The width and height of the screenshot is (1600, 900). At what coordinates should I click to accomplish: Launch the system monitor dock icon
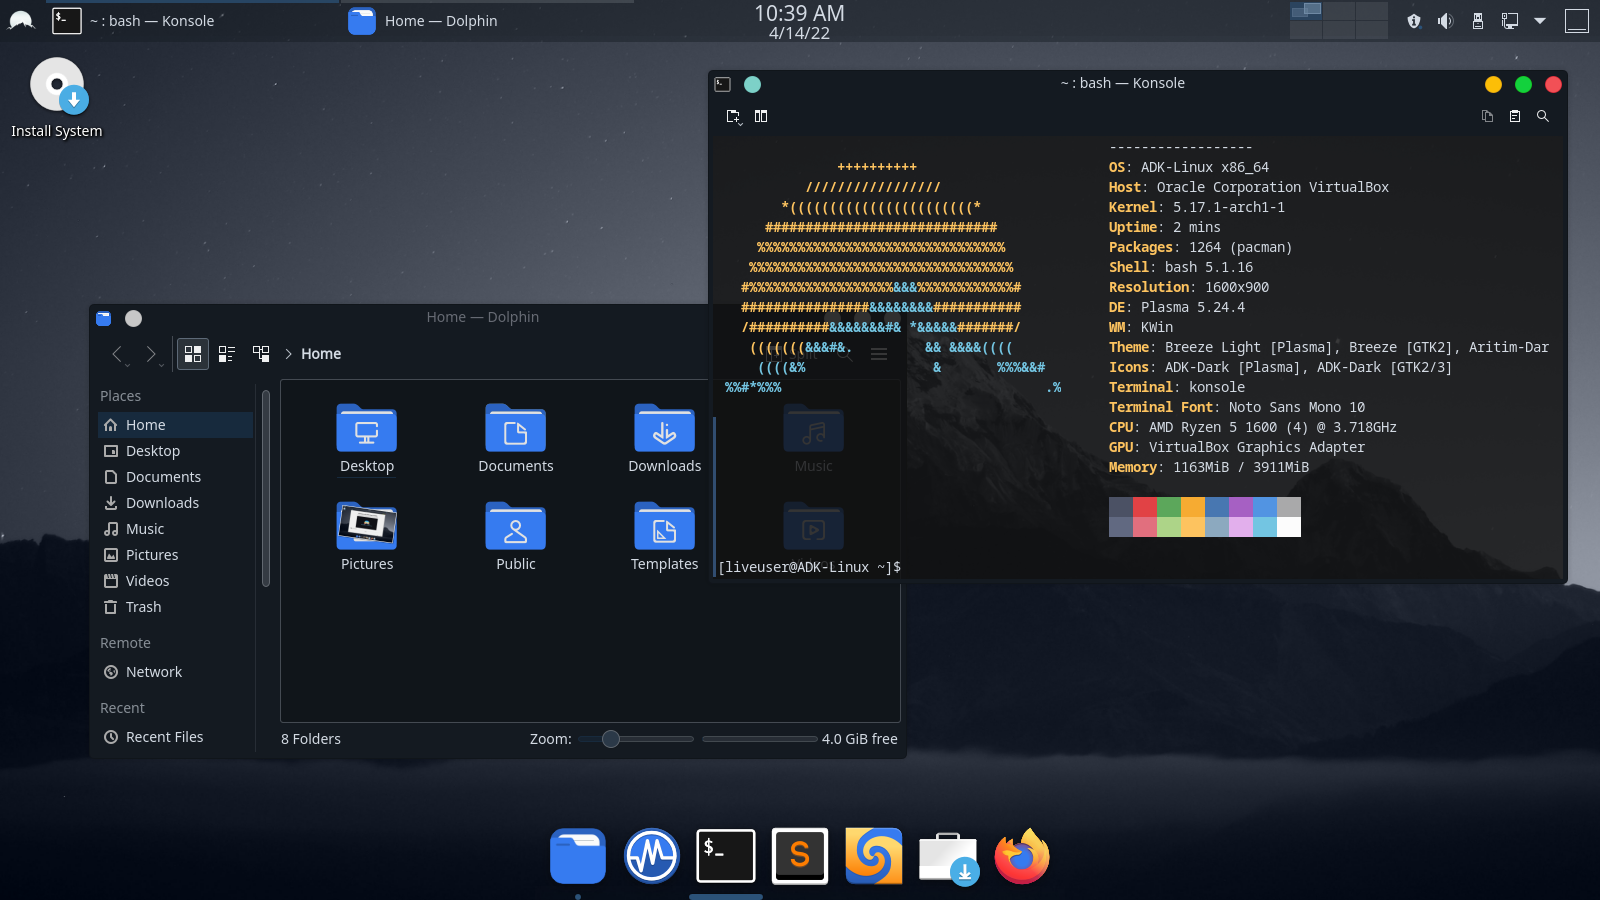[652, 856]
